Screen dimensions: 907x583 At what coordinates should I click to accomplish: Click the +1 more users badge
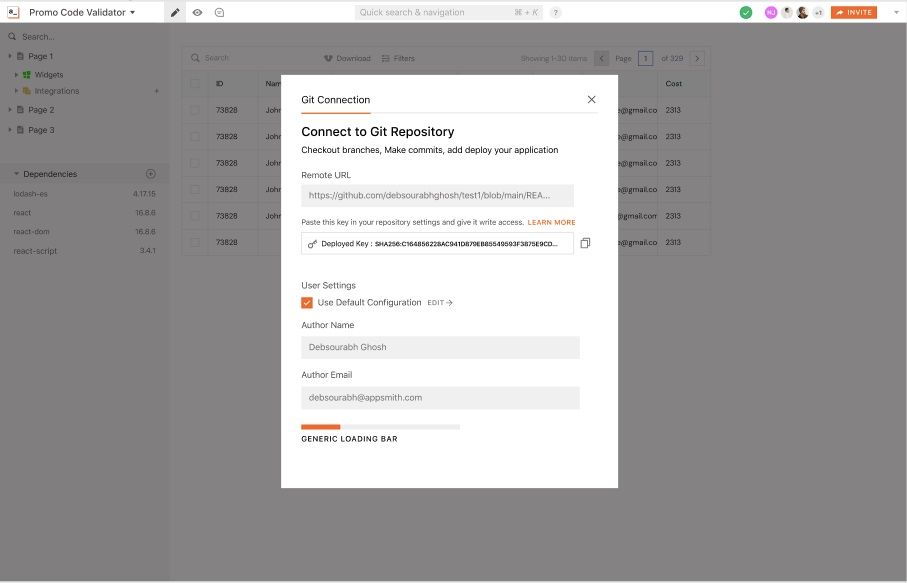pyautogui.click(x=818, y=12)
